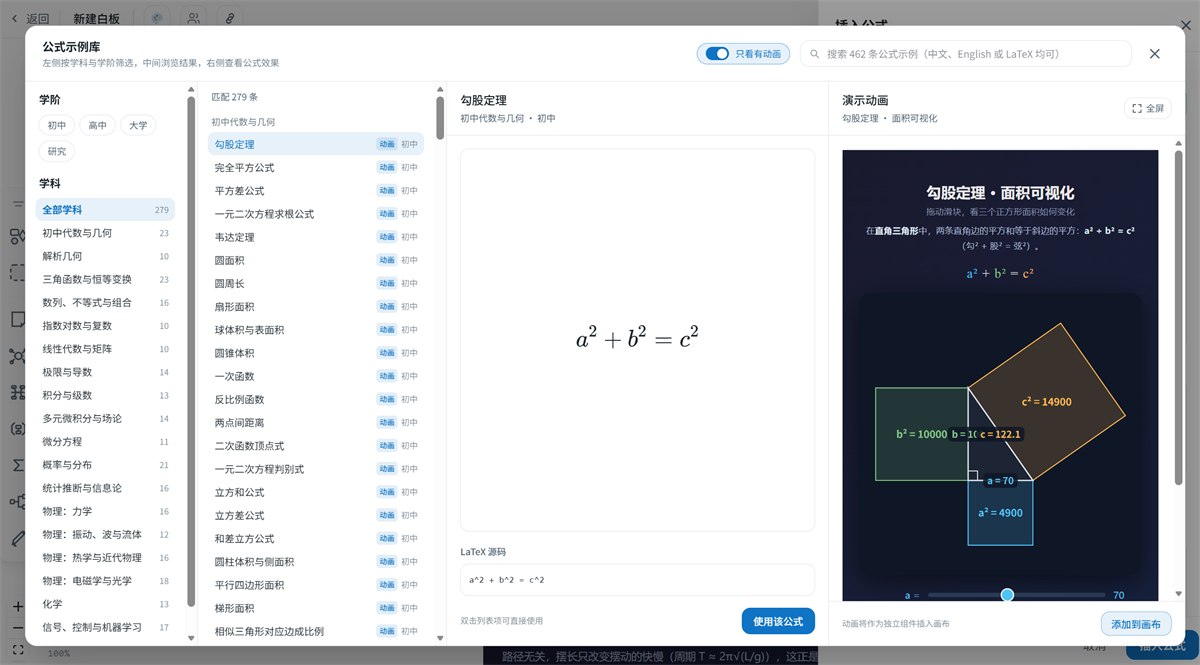Viewport: 1200px width, 665px height.
Task: Select 化学 subject
Action: point(105,604)
